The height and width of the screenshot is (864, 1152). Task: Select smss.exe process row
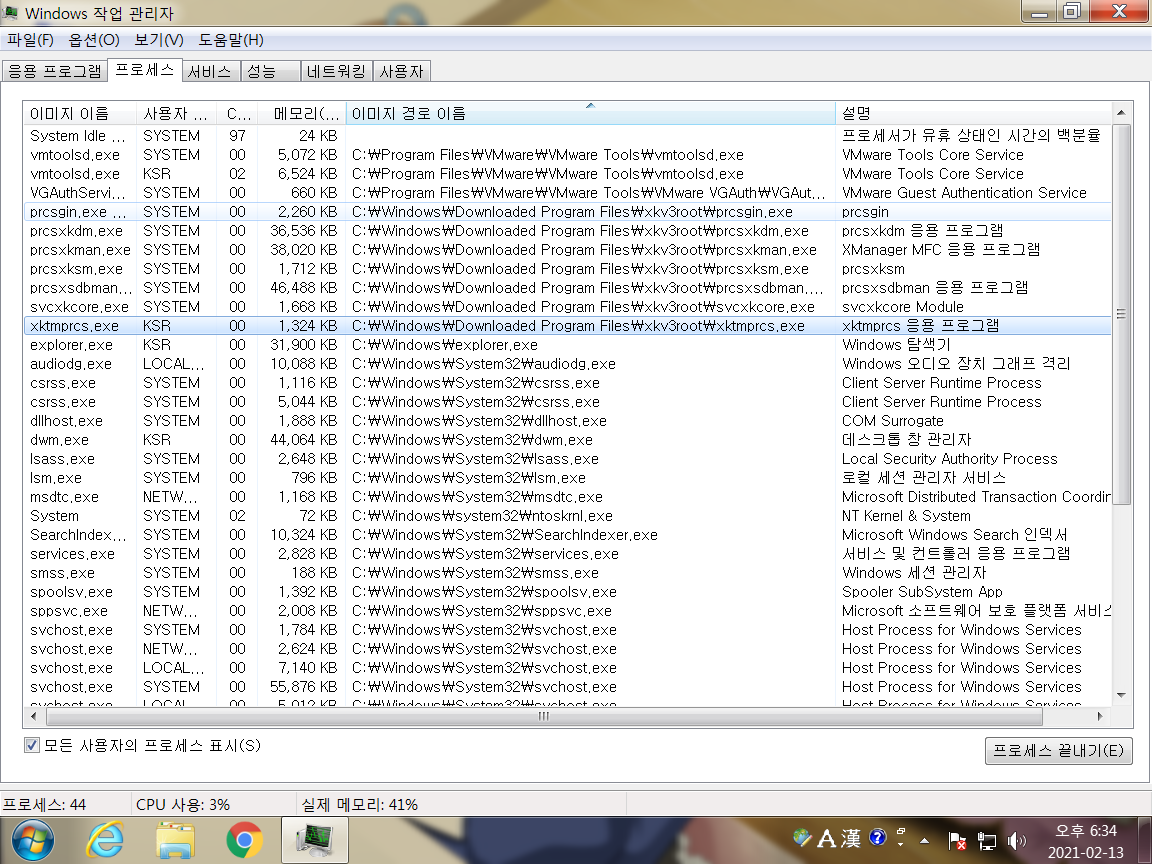567,573
